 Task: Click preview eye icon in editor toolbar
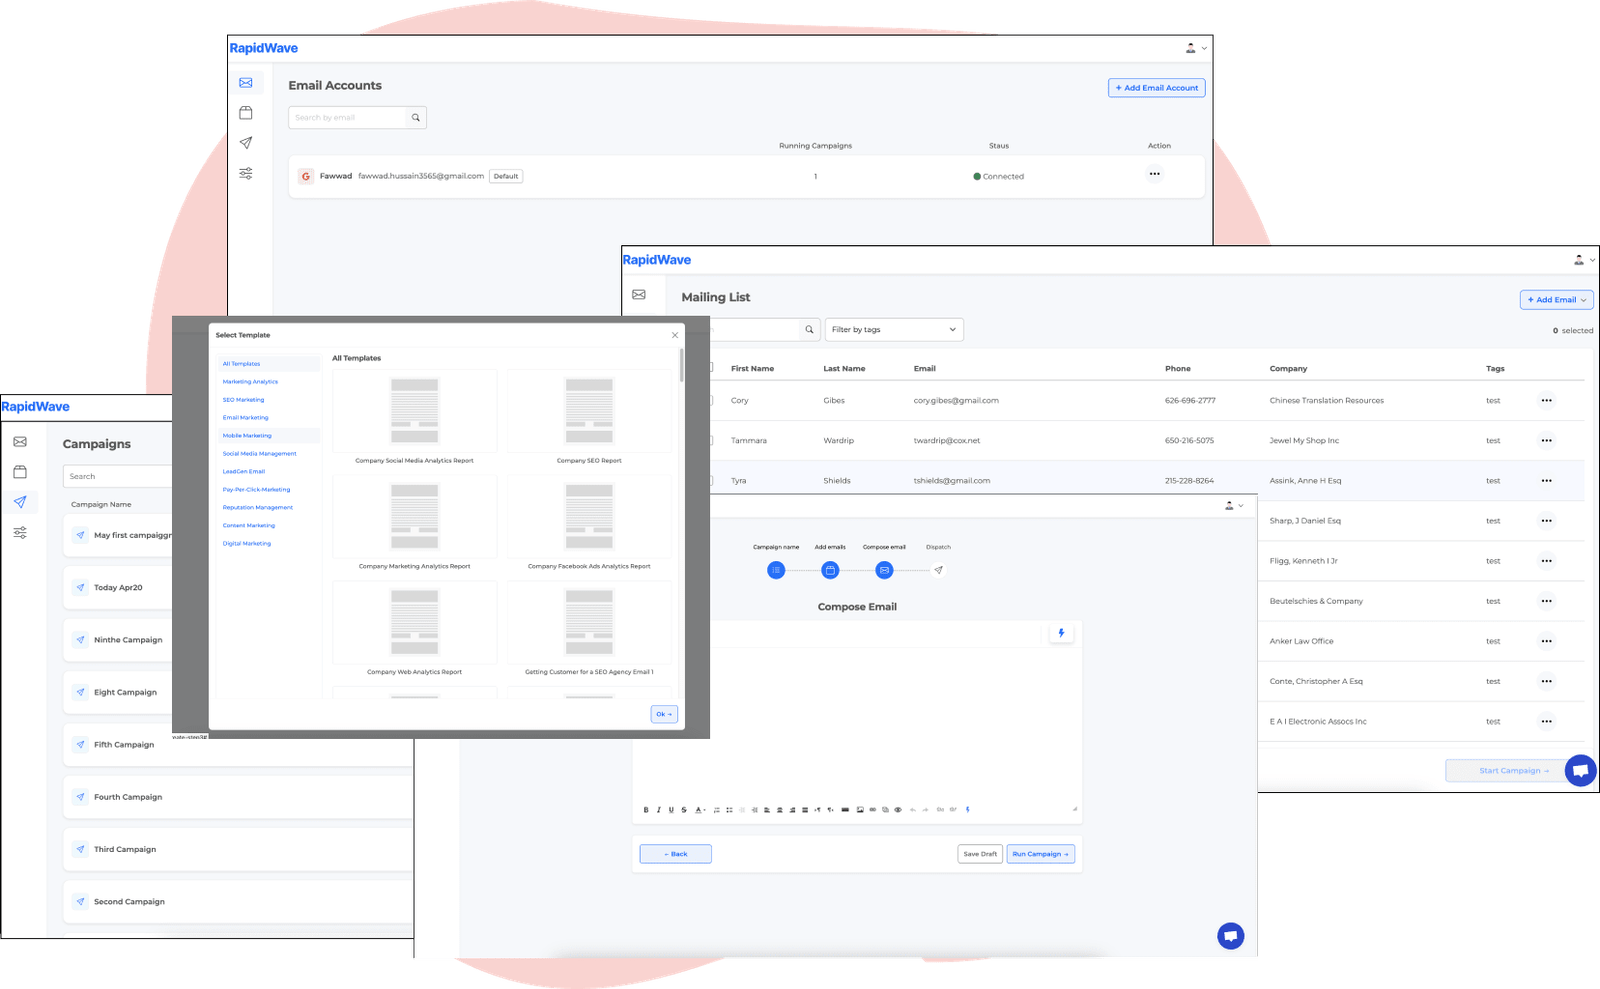pos(898,810)
